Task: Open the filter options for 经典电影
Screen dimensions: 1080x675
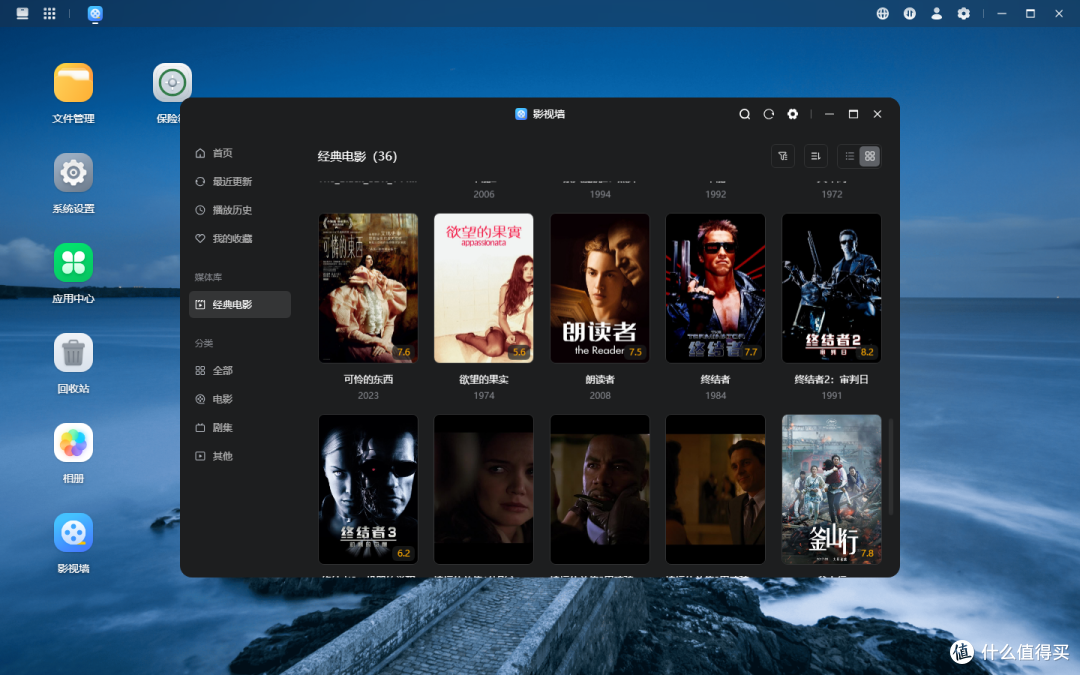Action: click(x=783, y=156)
